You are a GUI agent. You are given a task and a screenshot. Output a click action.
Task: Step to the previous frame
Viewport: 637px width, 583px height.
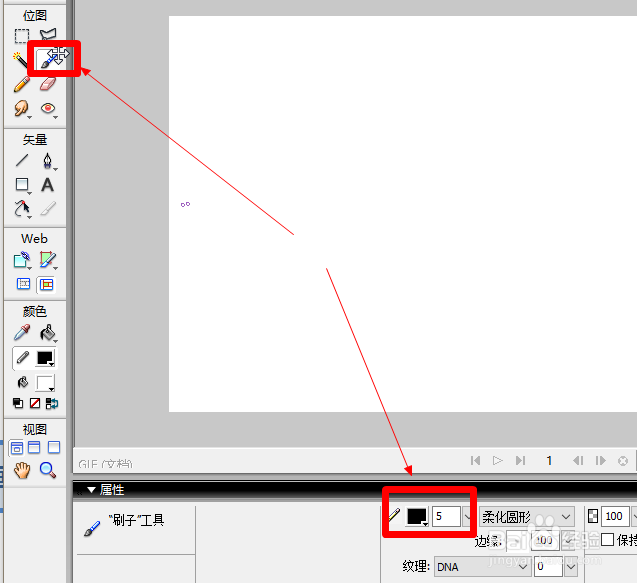tap(578, 460)
